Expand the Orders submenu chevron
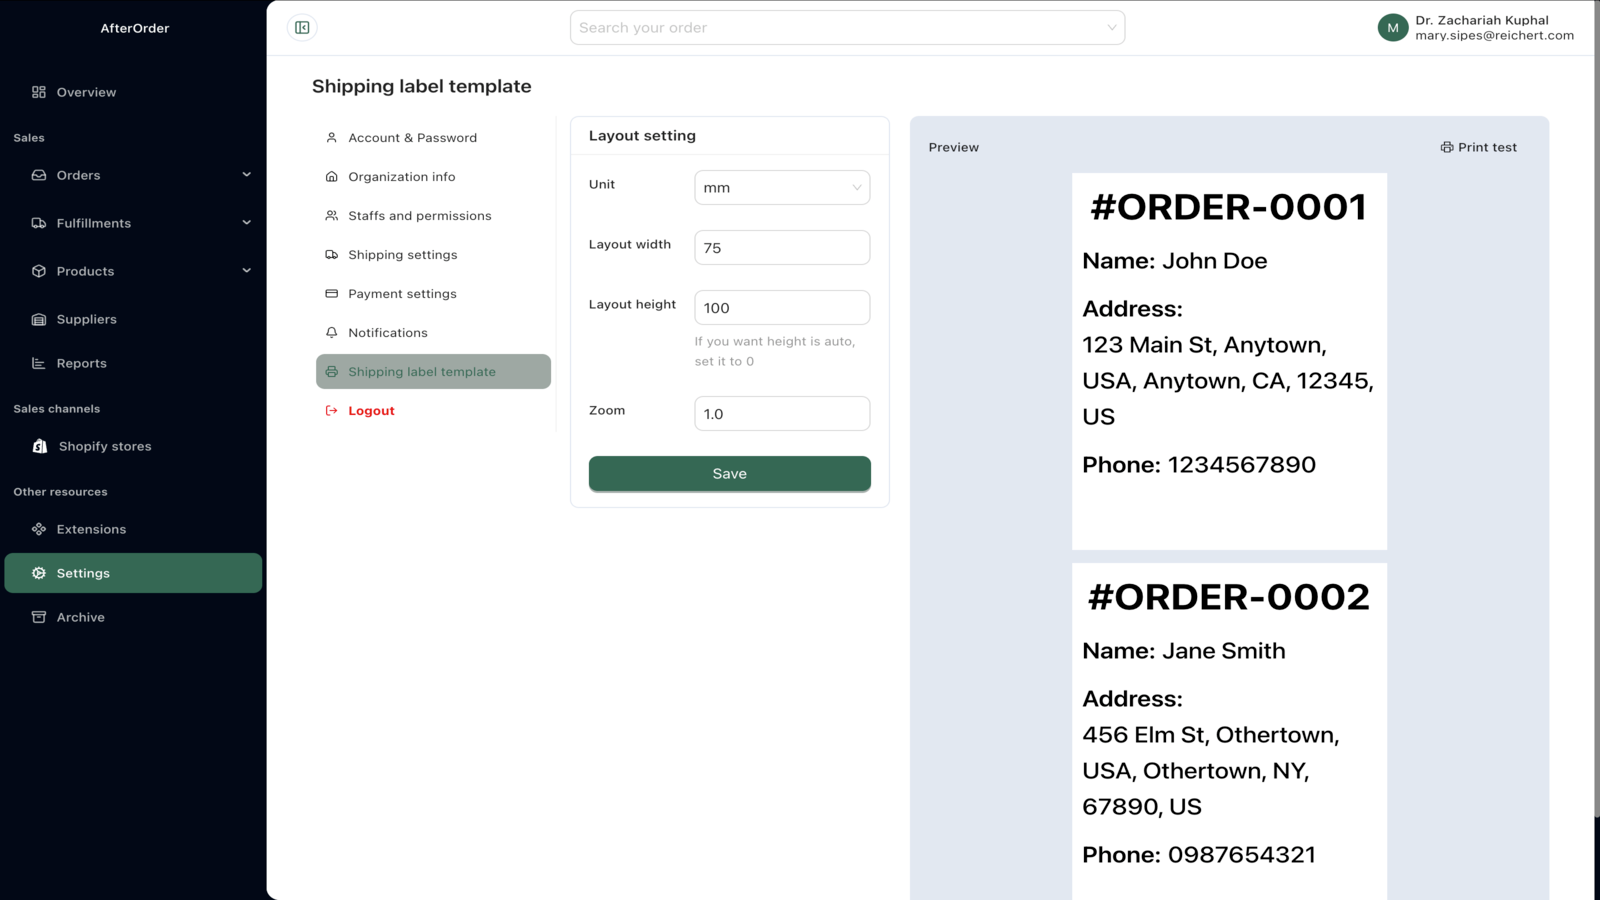This screenshot has width=1600, height=900. 247,175
